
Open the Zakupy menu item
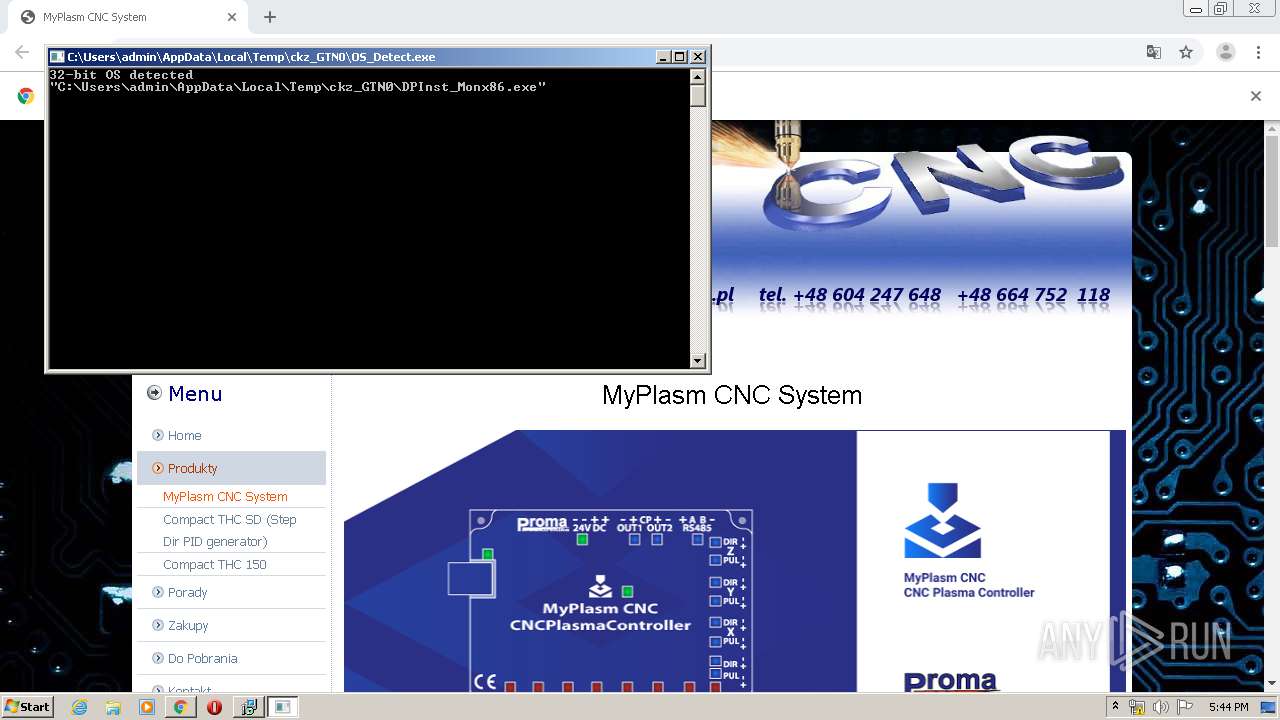point(188,625)
